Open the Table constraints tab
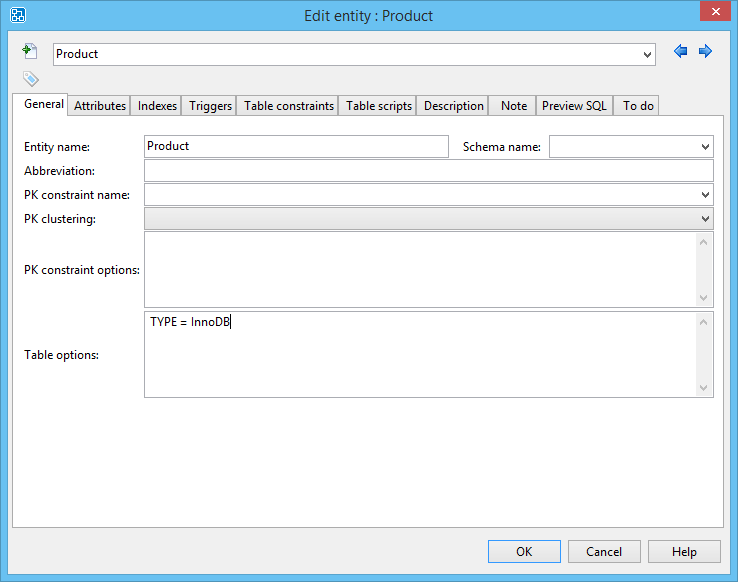Screen dimensions: 738x582 pos(289,106)
